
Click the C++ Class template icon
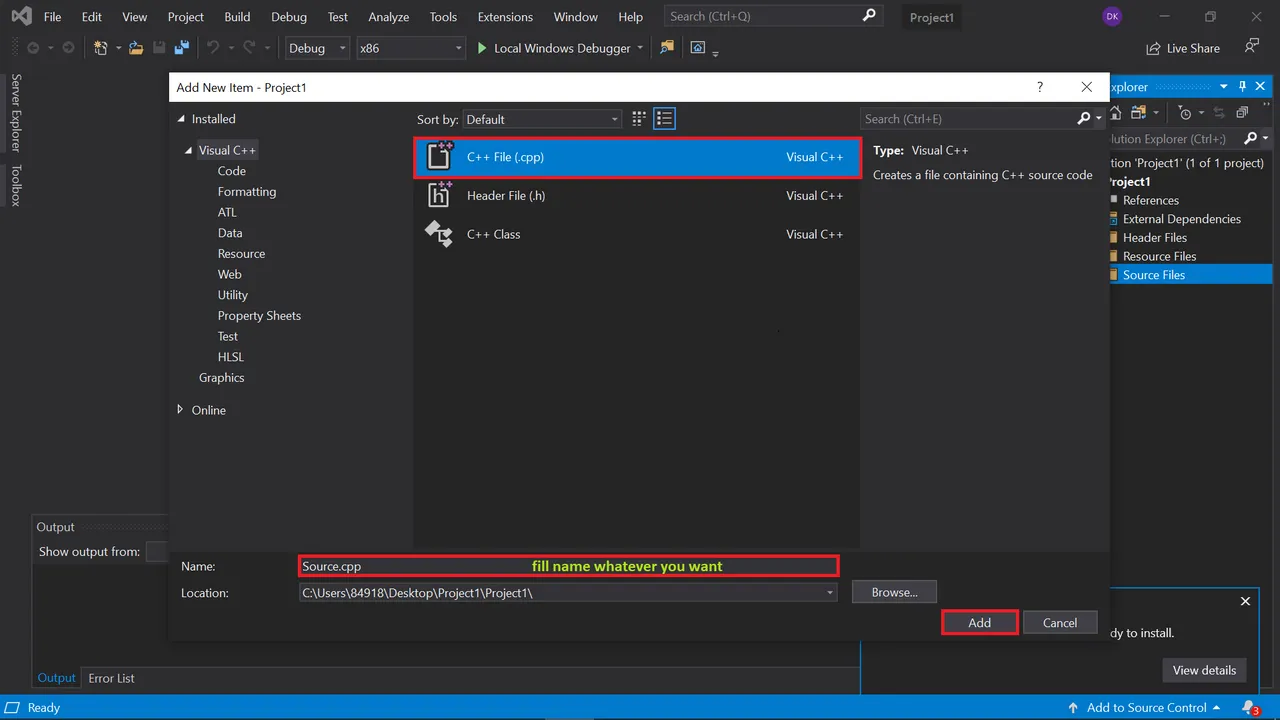439,234
